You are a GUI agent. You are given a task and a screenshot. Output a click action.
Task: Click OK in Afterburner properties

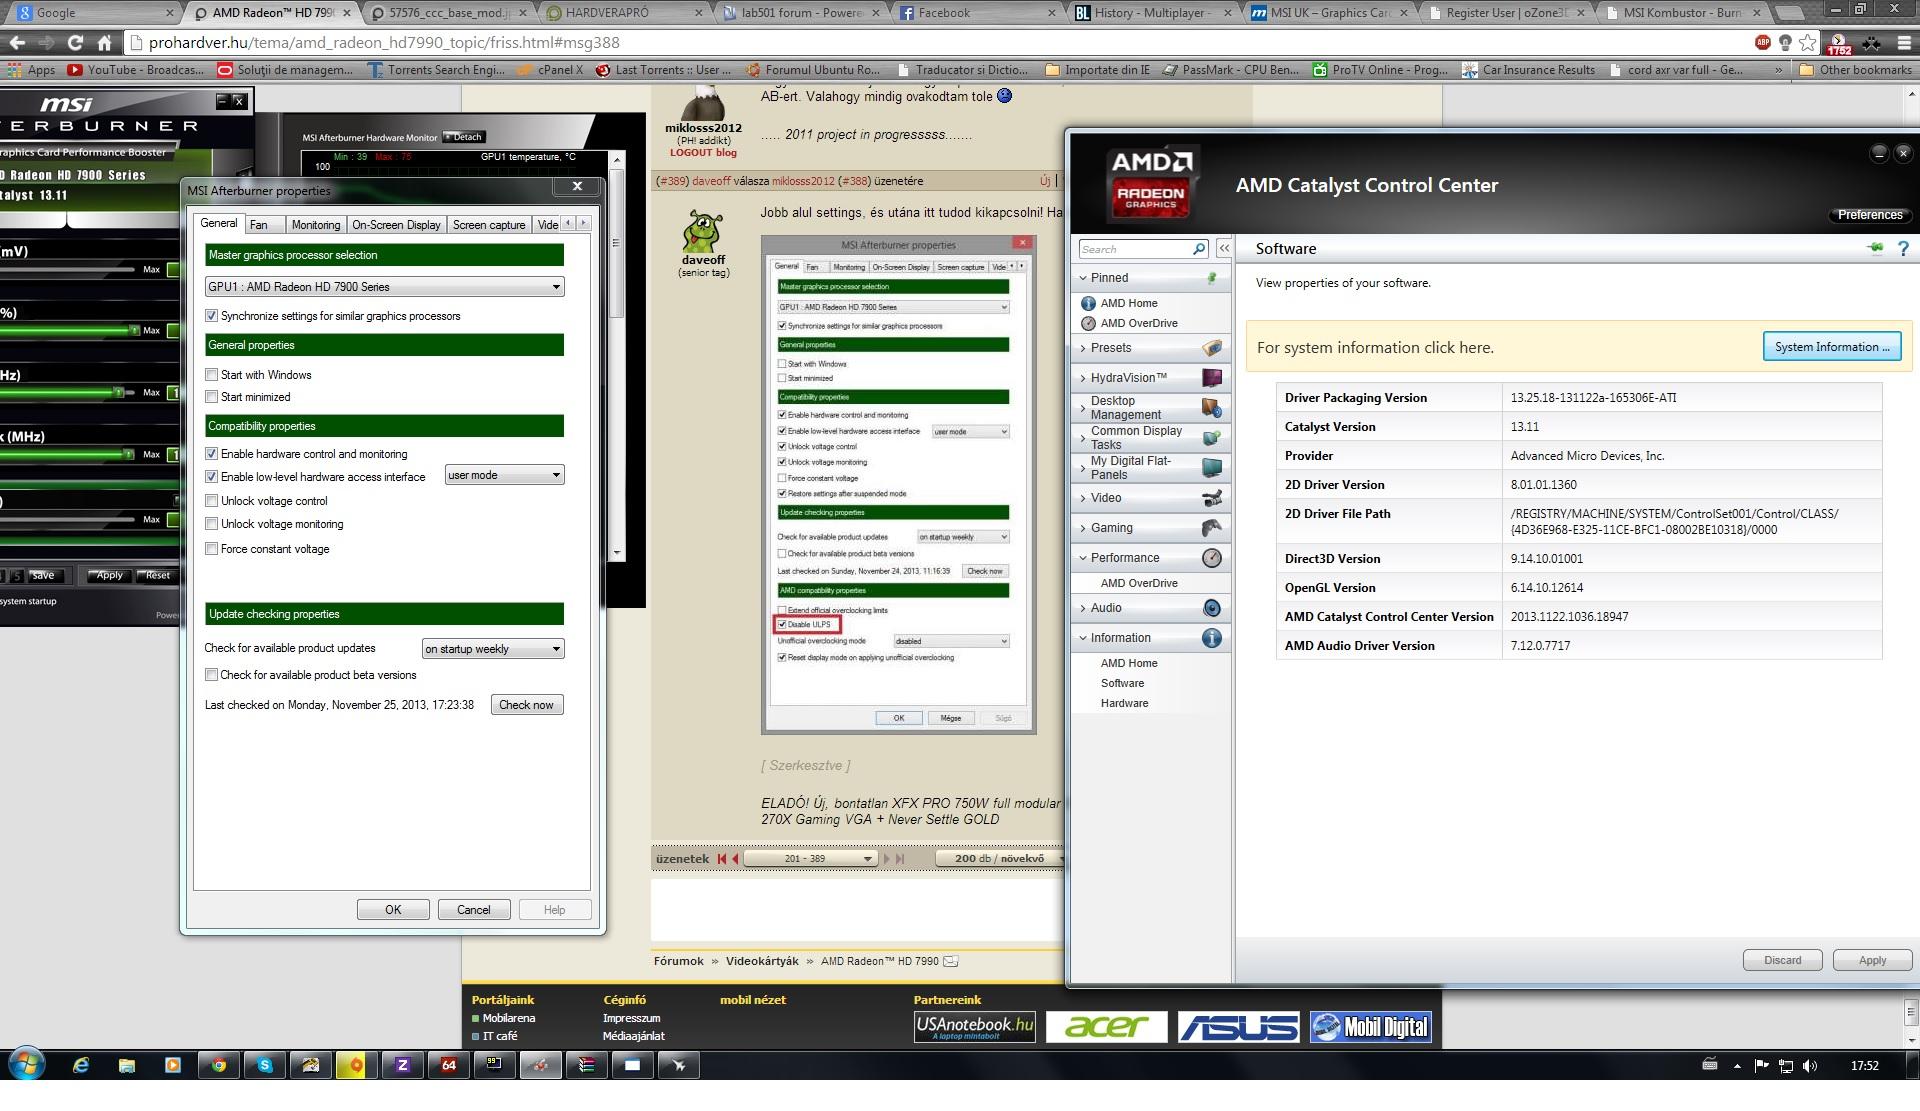tap(393, 910)
